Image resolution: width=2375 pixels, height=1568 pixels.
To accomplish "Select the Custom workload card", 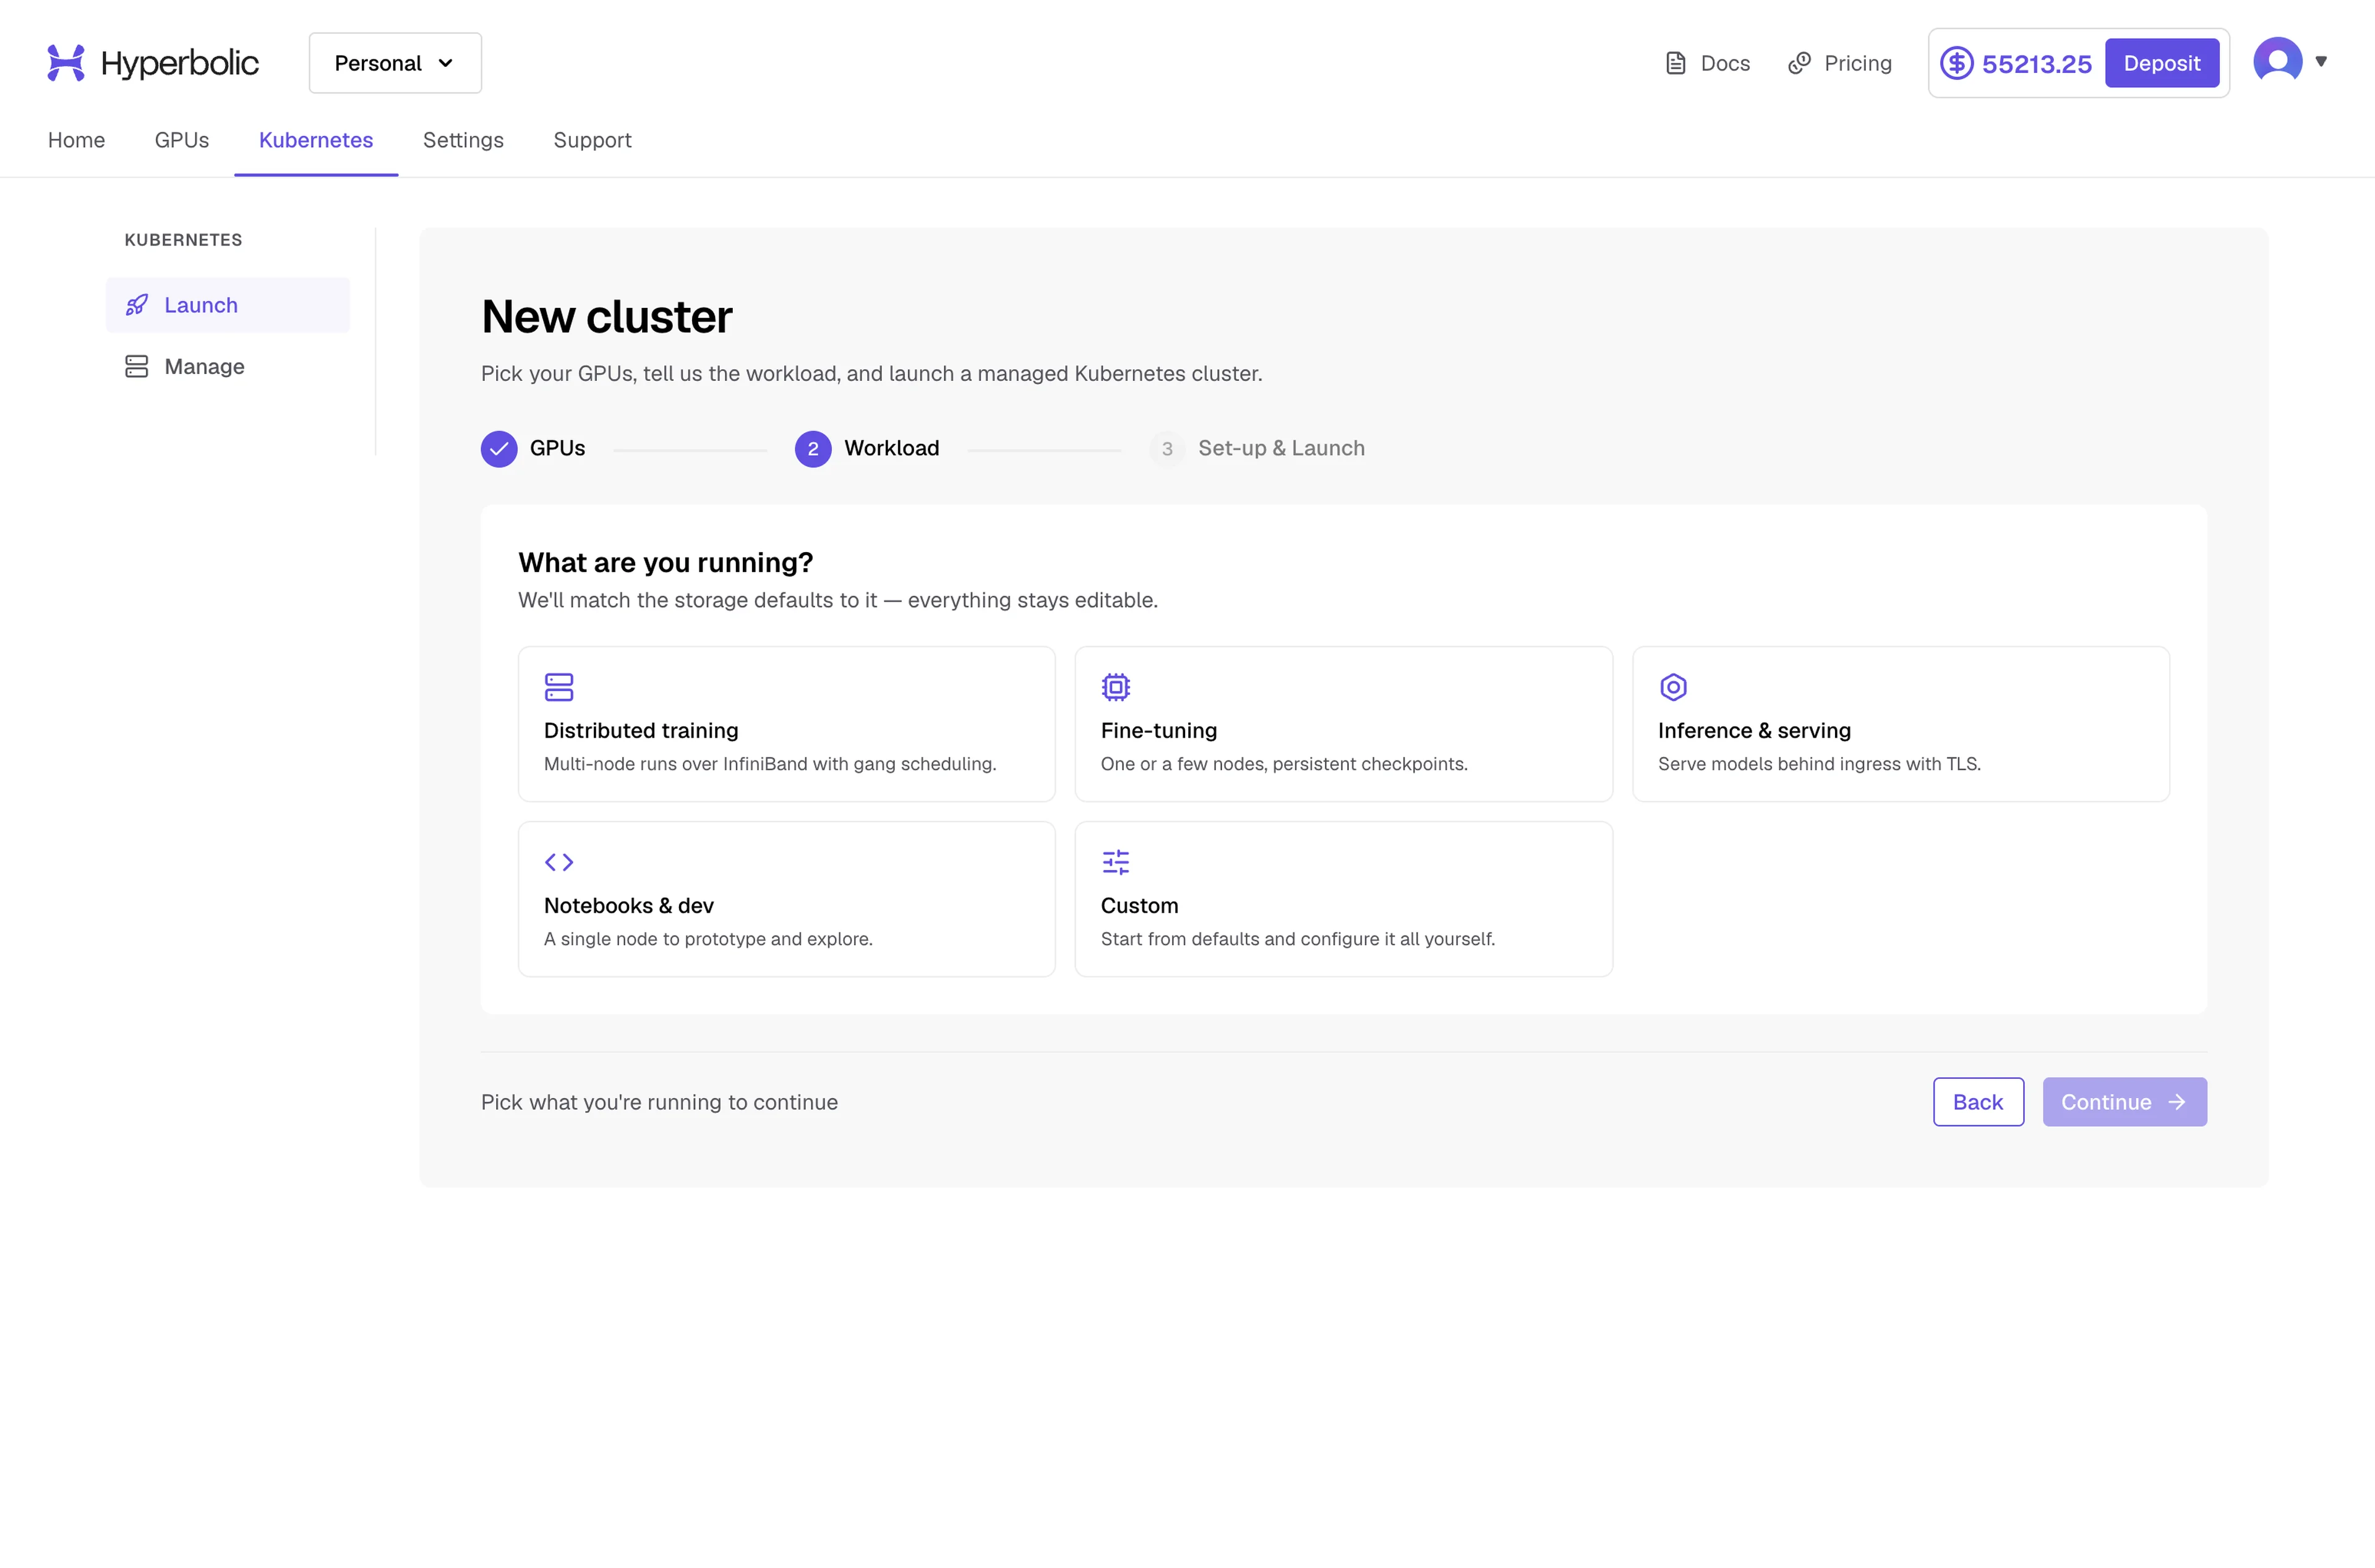I will [1344, 899].
